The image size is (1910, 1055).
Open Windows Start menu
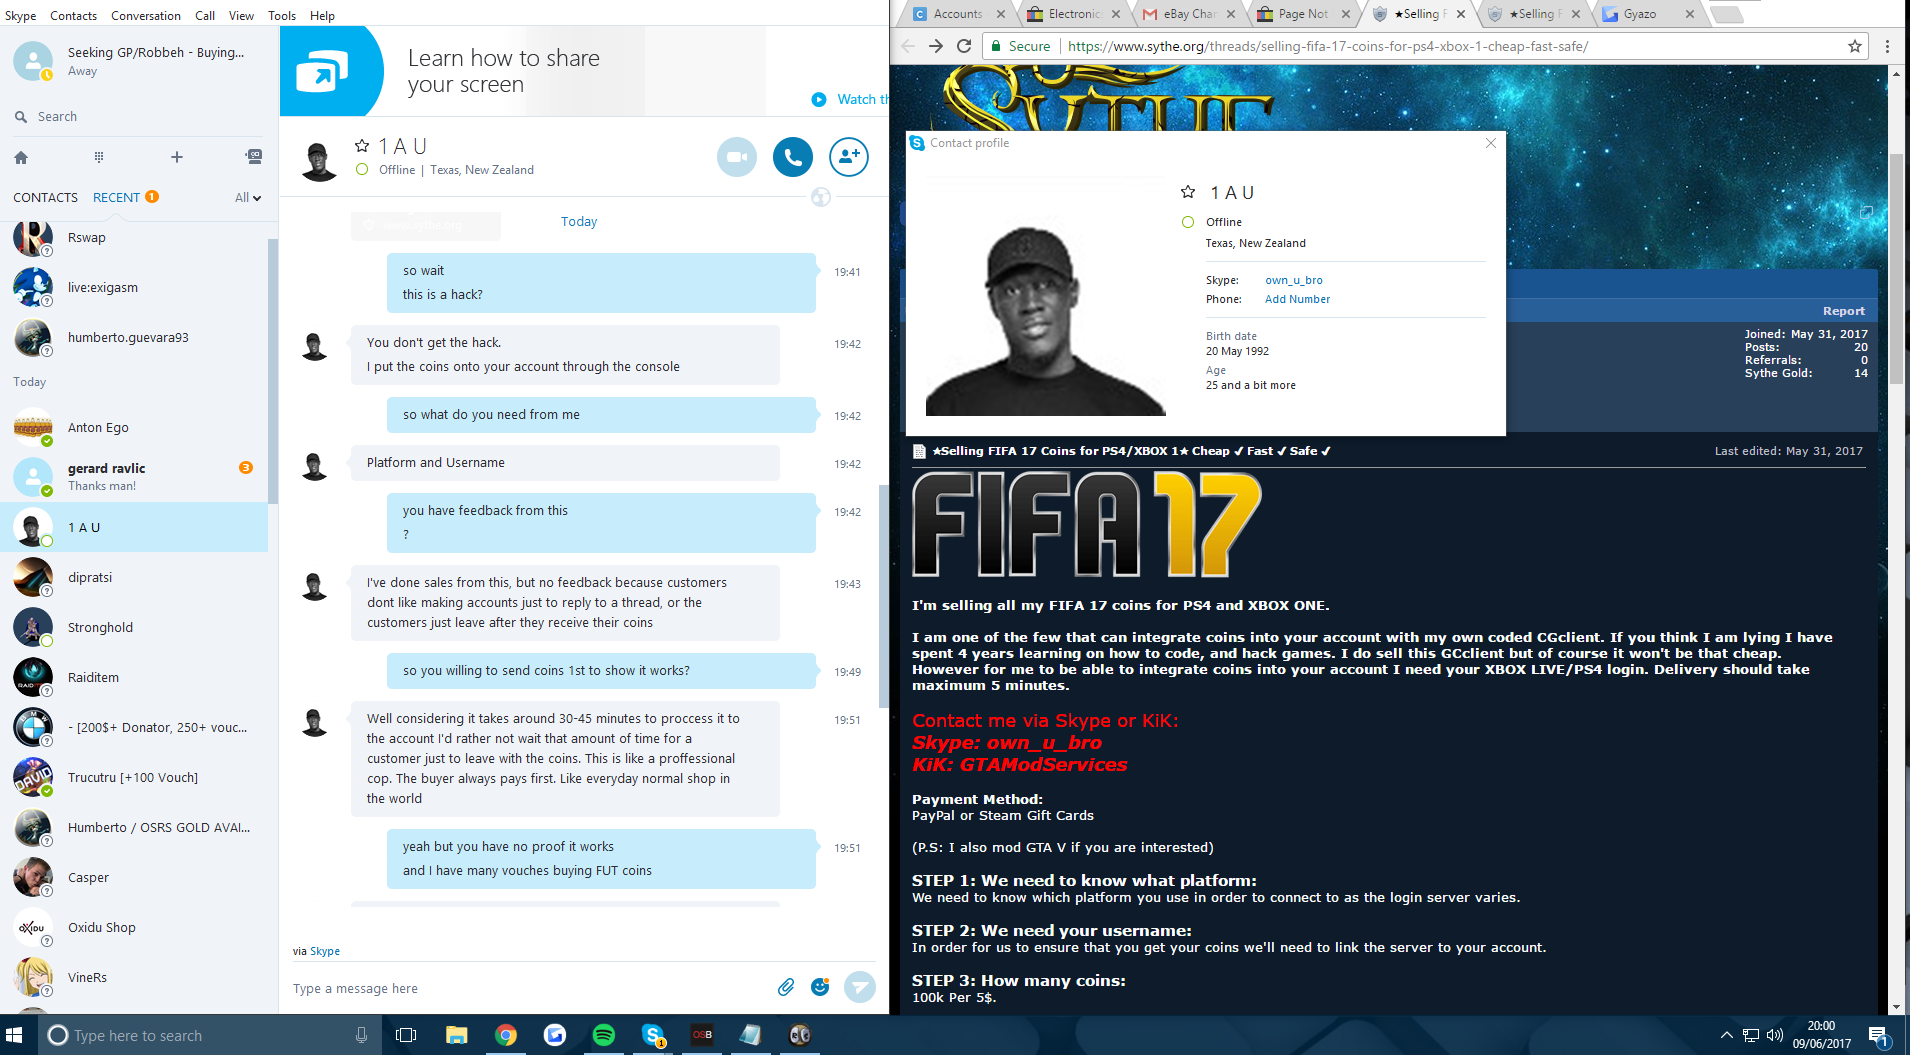[x=15, y=1035]
